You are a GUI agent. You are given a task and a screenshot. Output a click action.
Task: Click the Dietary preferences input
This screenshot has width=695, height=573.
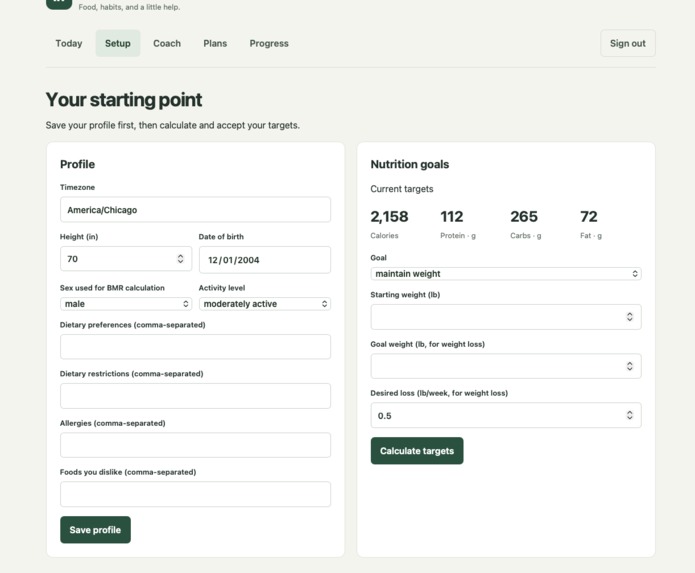195,347
